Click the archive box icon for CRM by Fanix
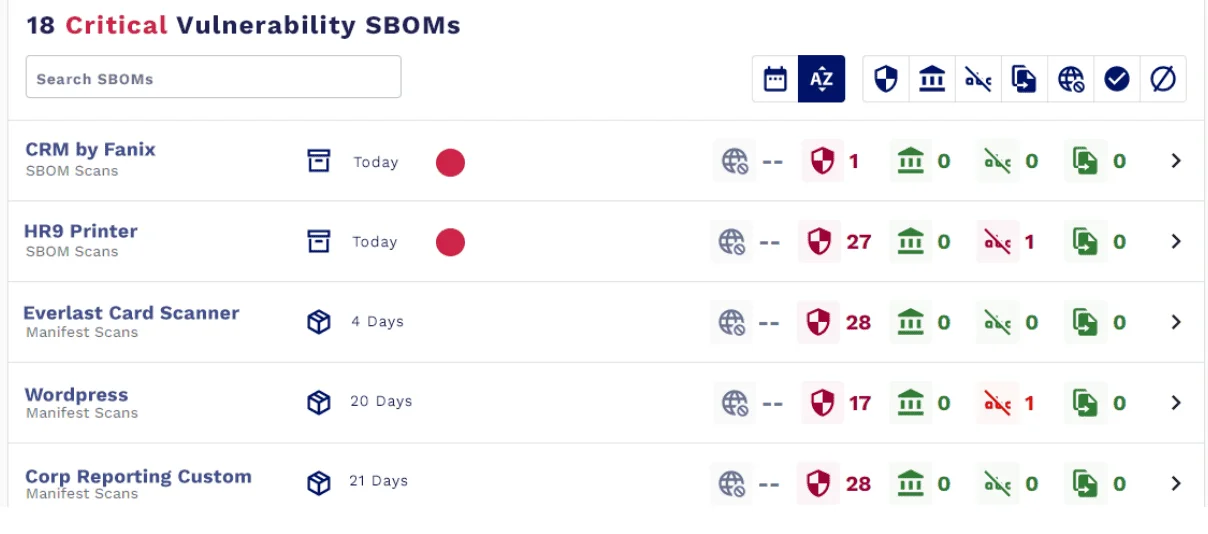 [x=319, y=161]
